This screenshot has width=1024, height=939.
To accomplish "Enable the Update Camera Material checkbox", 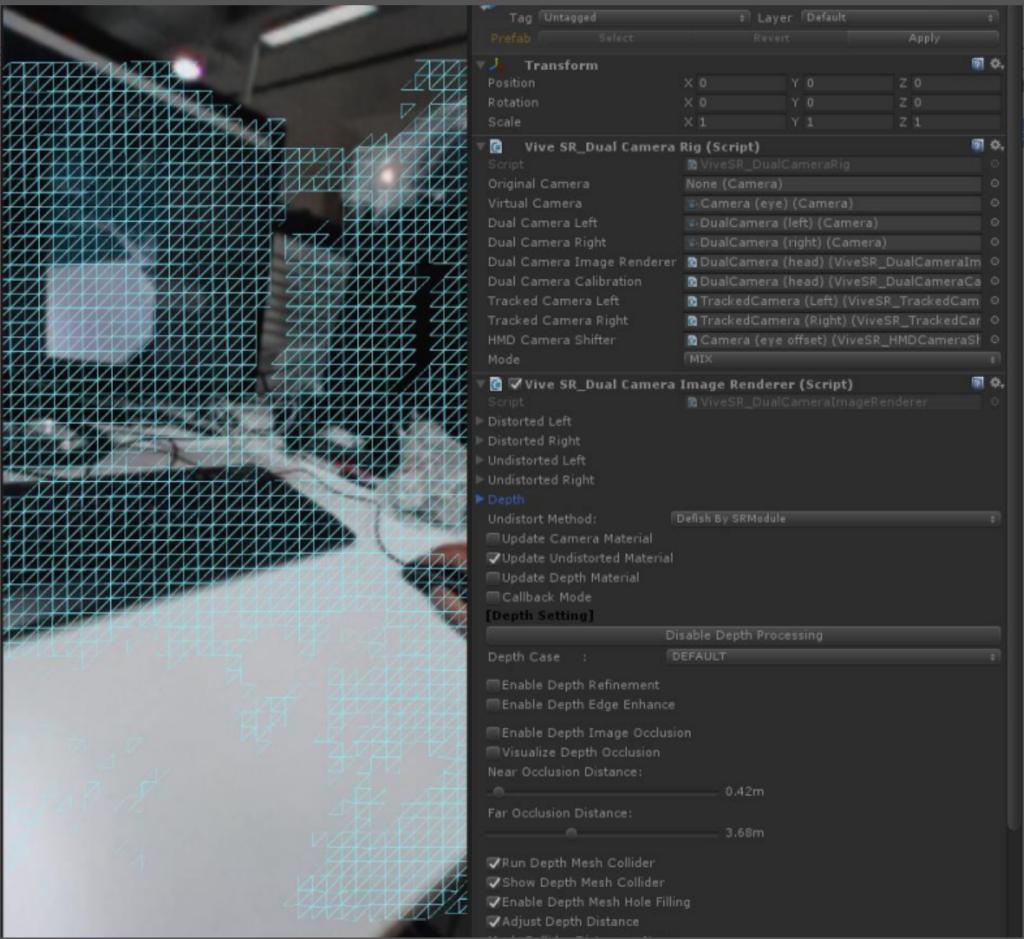I will click(x=494, y=539).
